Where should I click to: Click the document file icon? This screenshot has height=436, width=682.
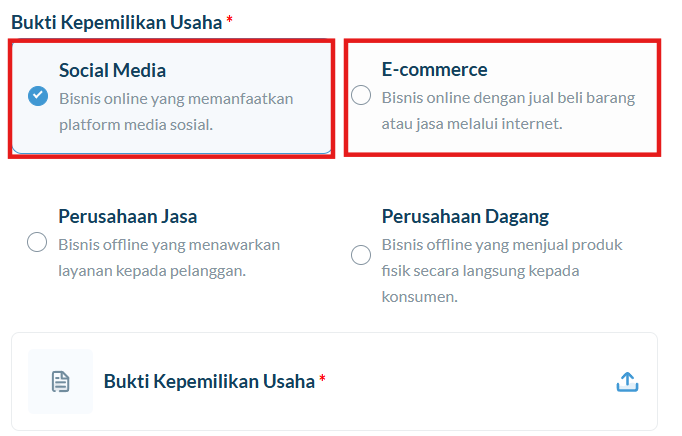(x=60, y=382)
